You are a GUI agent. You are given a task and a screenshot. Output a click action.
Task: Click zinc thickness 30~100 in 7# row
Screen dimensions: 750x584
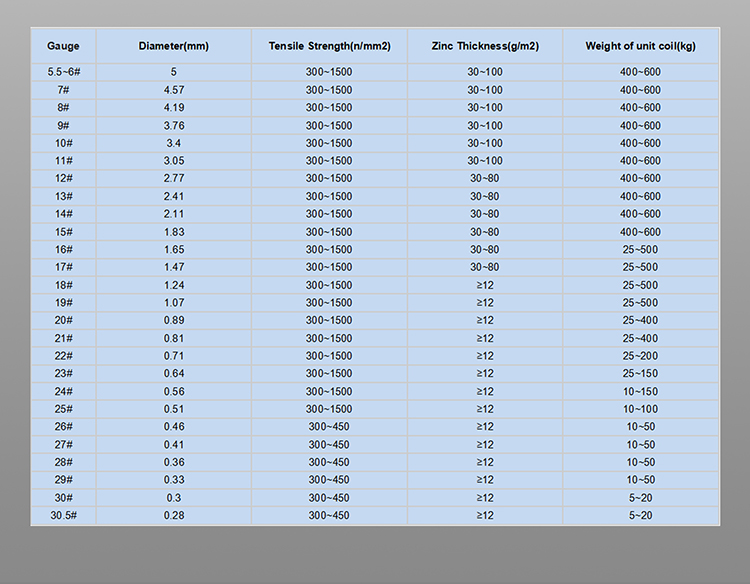[x=485, y=90]
